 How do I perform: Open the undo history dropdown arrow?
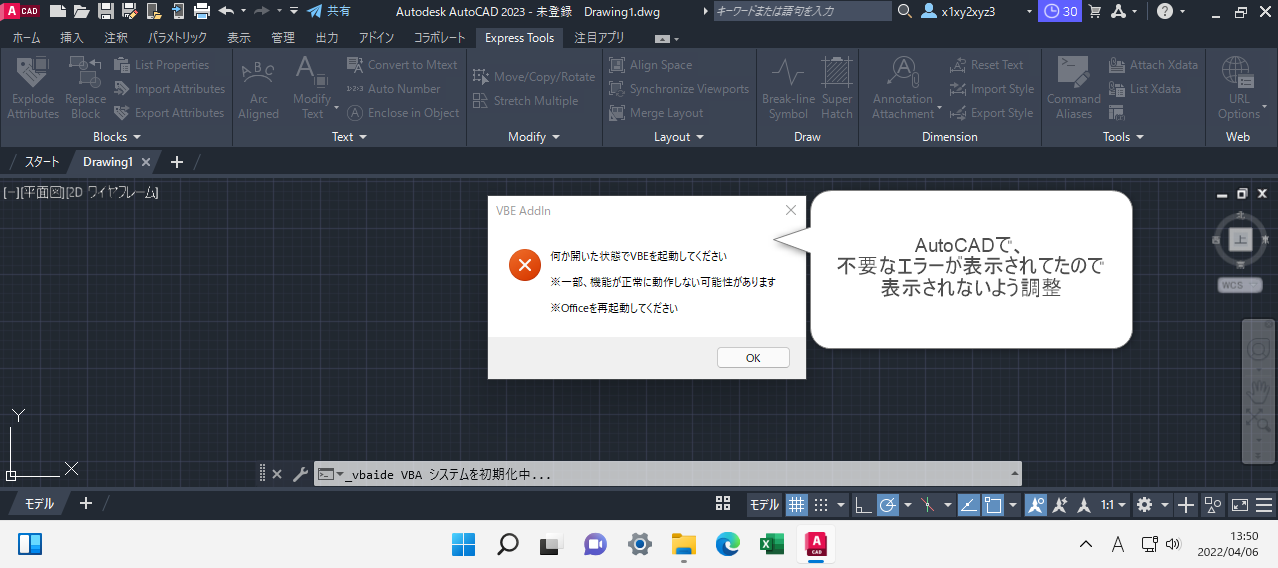click(x=243, y=11)
